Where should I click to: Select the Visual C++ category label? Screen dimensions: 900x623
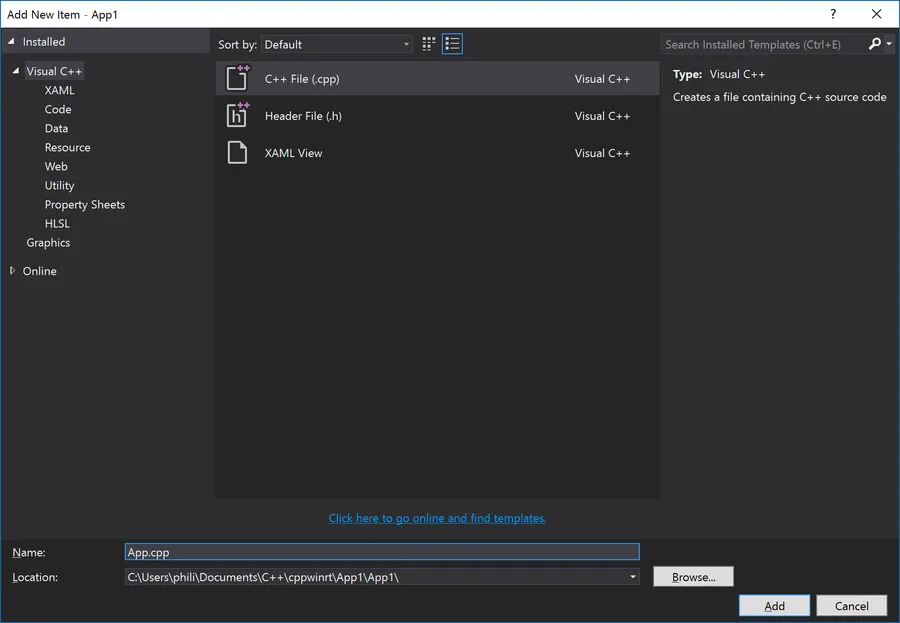[54, 71]
